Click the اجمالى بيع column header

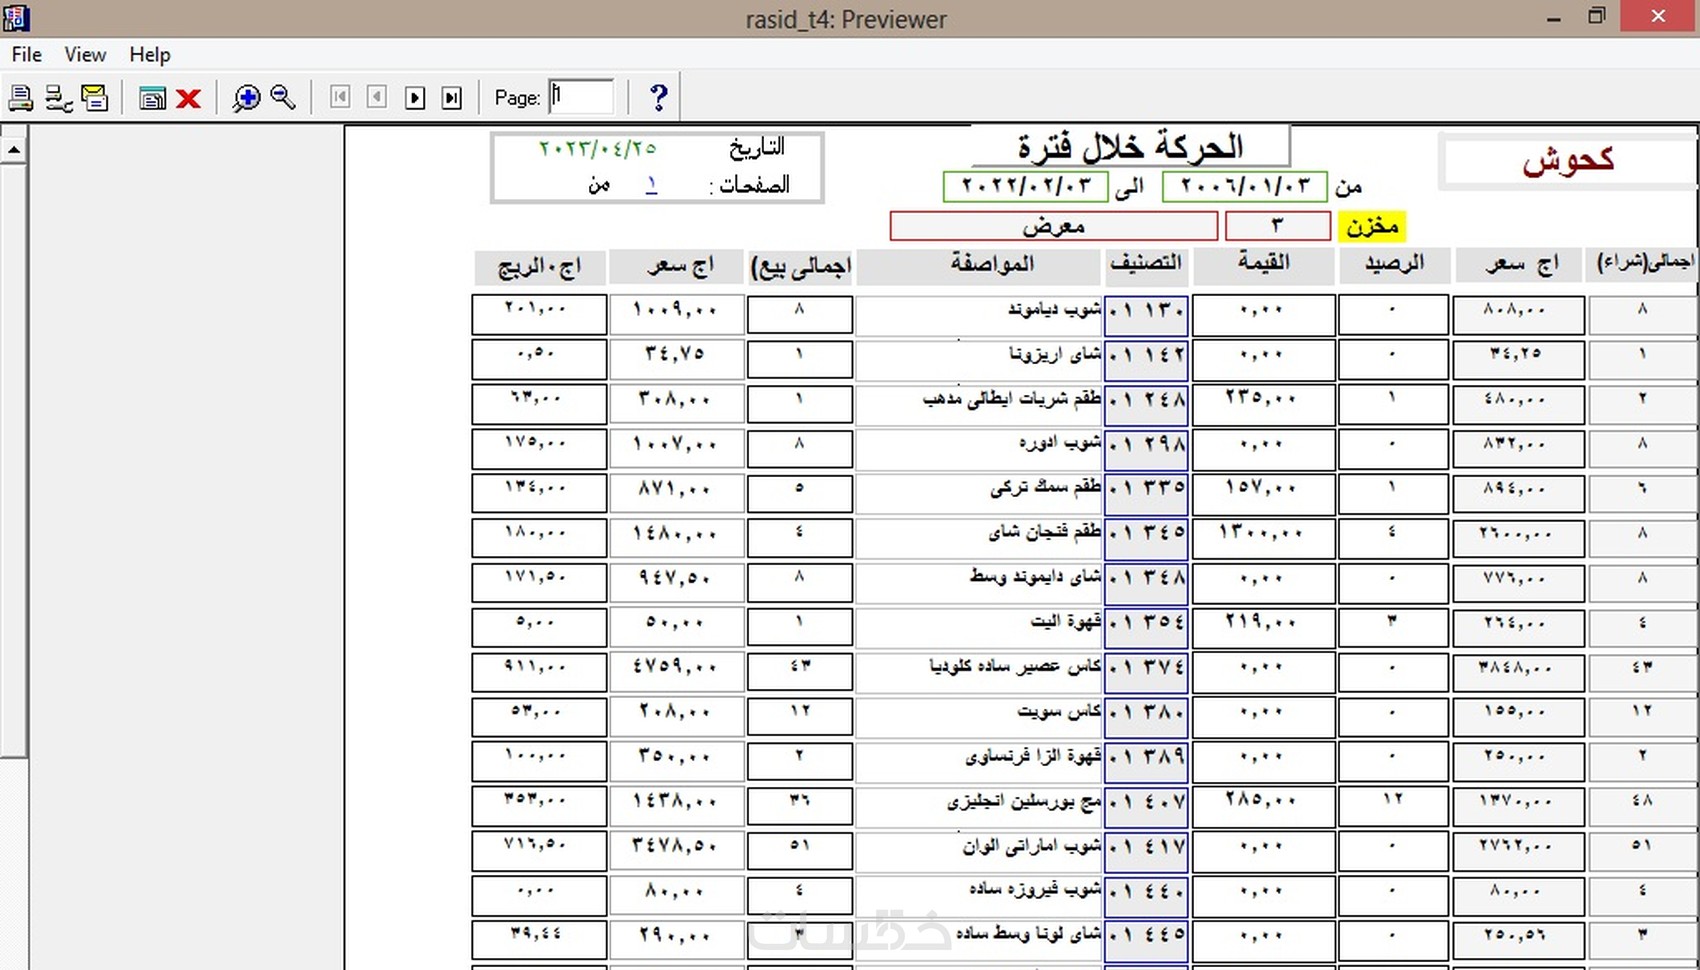click(x=800, y=266)
